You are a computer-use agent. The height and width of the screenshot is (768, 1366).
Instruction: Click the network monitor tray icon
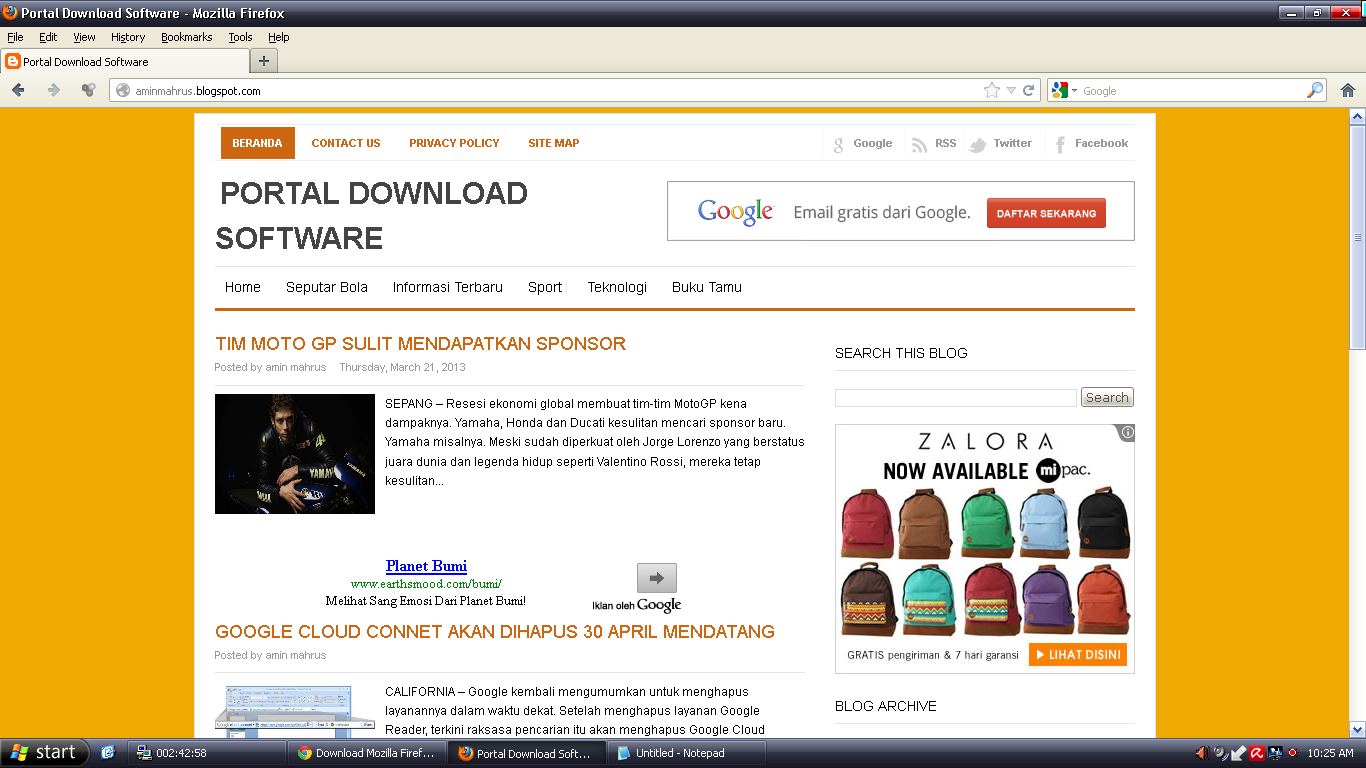pyautogui.click(x=1274, y=753)
